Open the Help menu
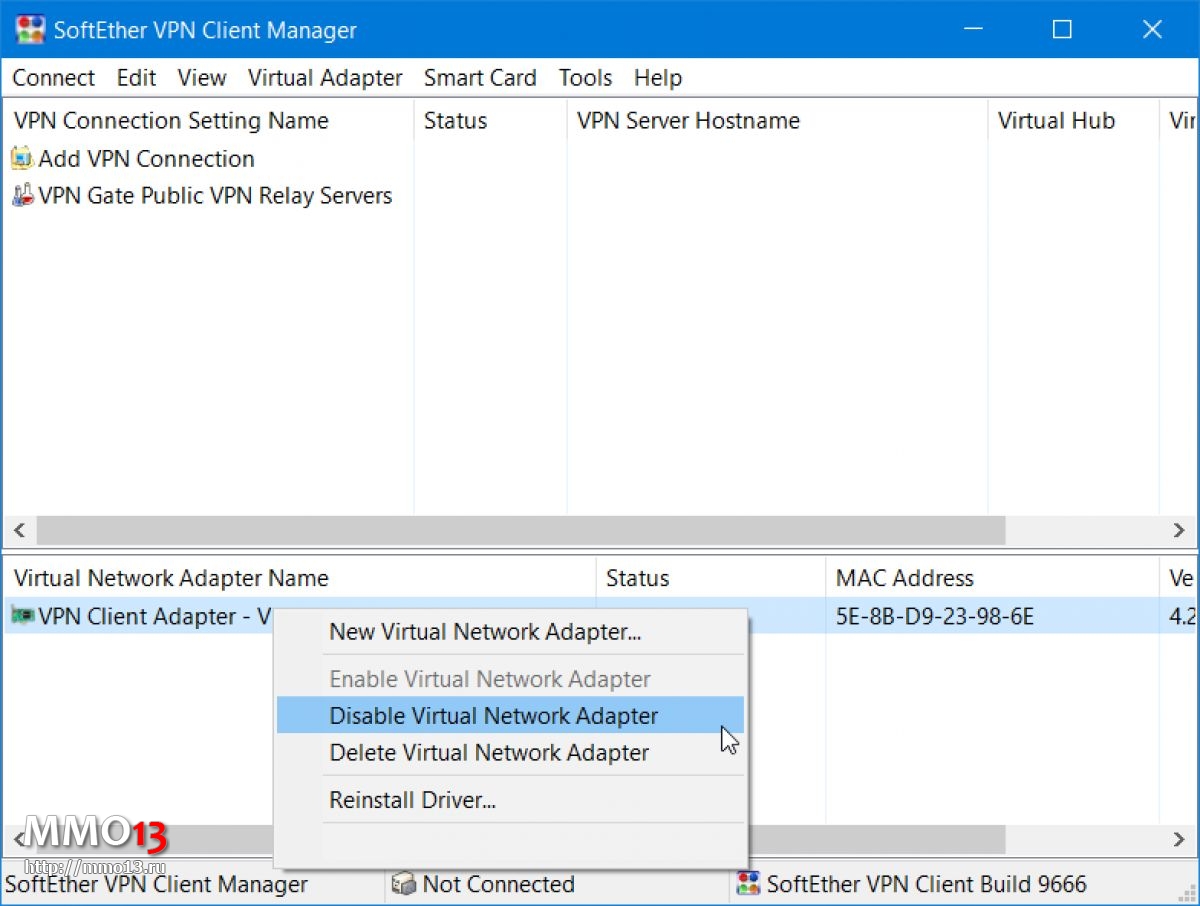Viewport: 1200px width, 906px height. tap(658, 78)
